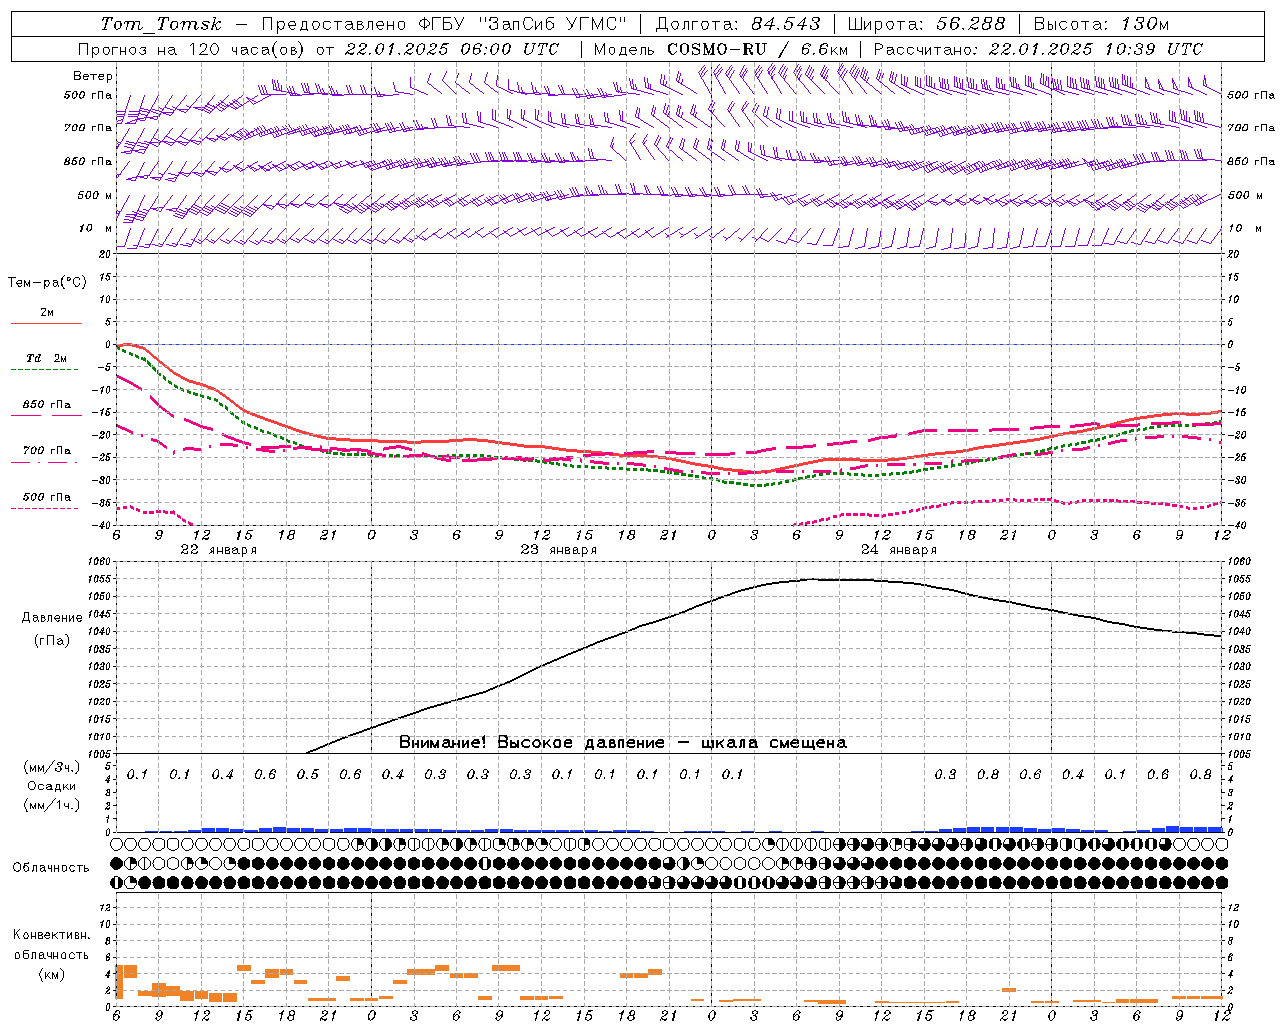The height and width of the screenshot is (1024, 1280).
Task: Click the Тем-ра(°C) axis title
Action: tap(47, 283)
